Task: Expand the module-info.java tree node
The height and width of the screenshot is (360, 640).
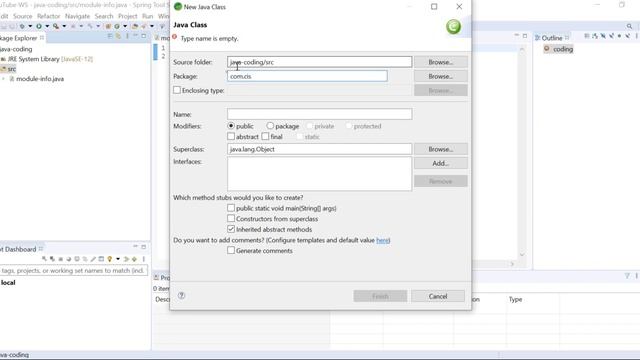Action: tap(4, 79)
